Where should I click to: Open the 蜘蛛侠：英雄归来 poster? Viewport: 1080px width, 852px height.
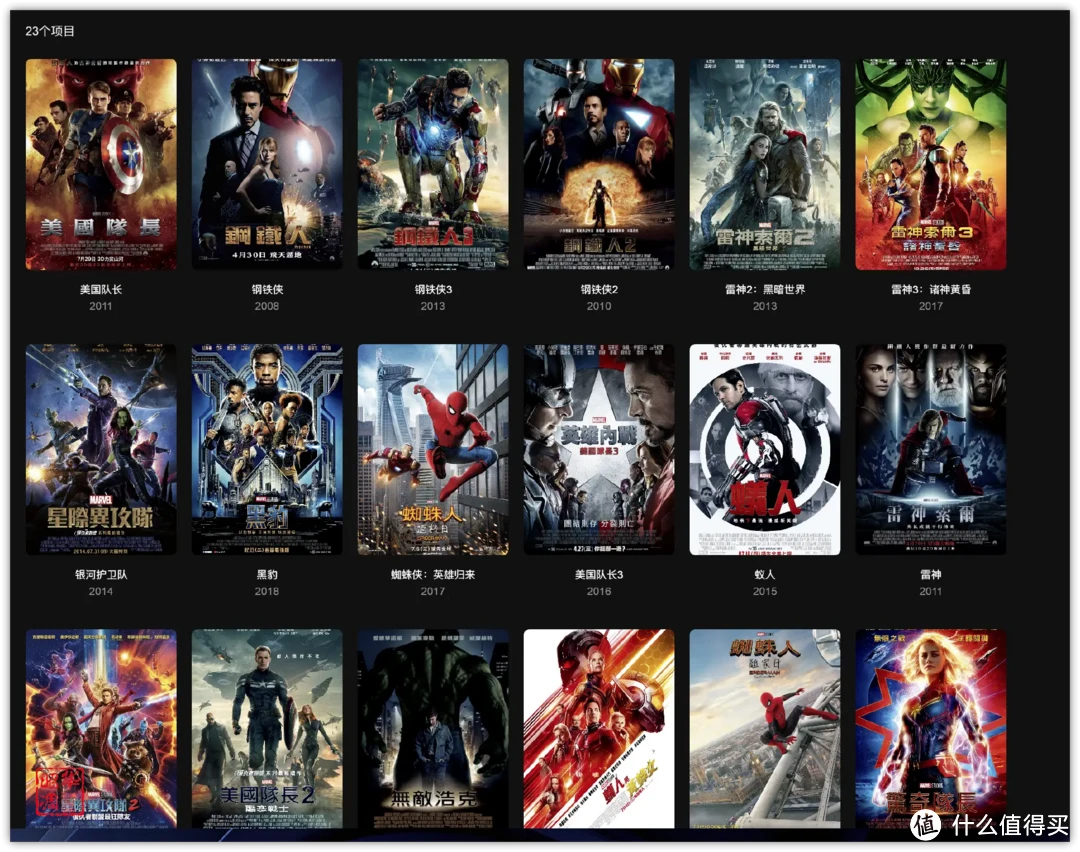click(433, 449)
